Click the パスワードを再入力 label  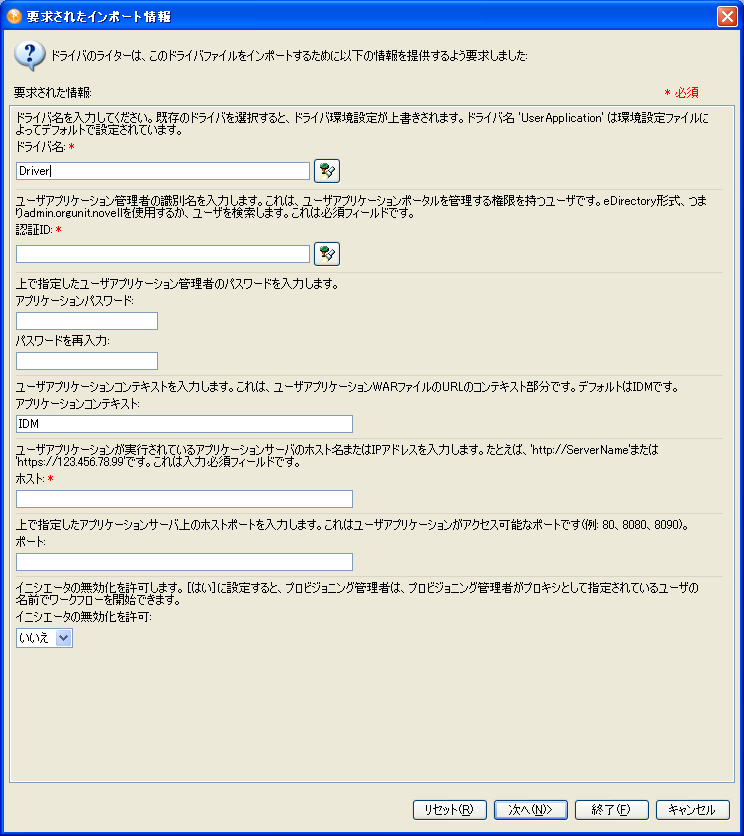point(62,341)
